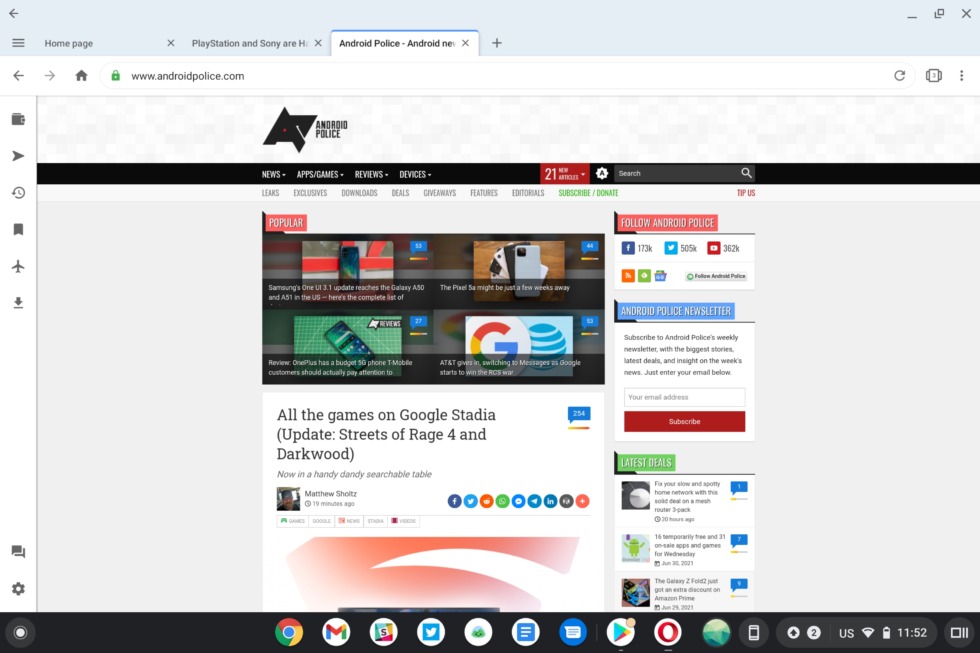Open the TIP US link
The width and height of the screenshot is (980, 653).
tap(744, 192)
